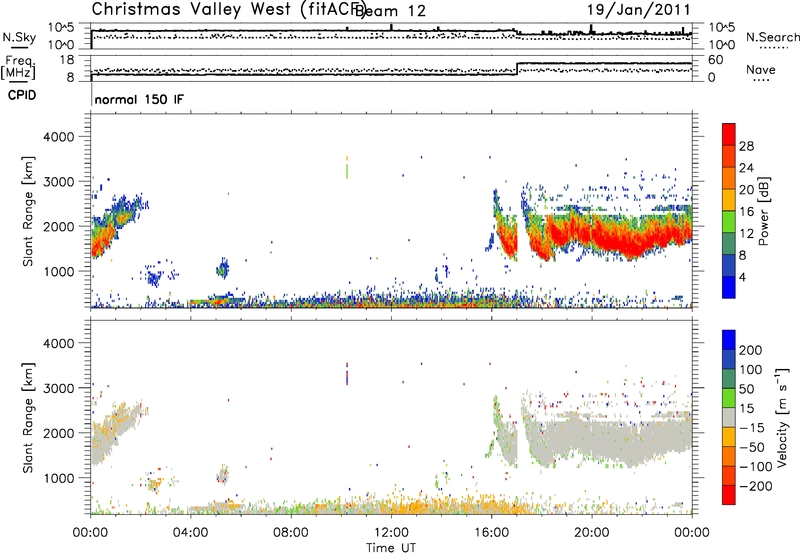Click the '16' value on power colorbar
The height and width of the screenshot is (554, 800).
pyautogui.click(x=746, y=212)
